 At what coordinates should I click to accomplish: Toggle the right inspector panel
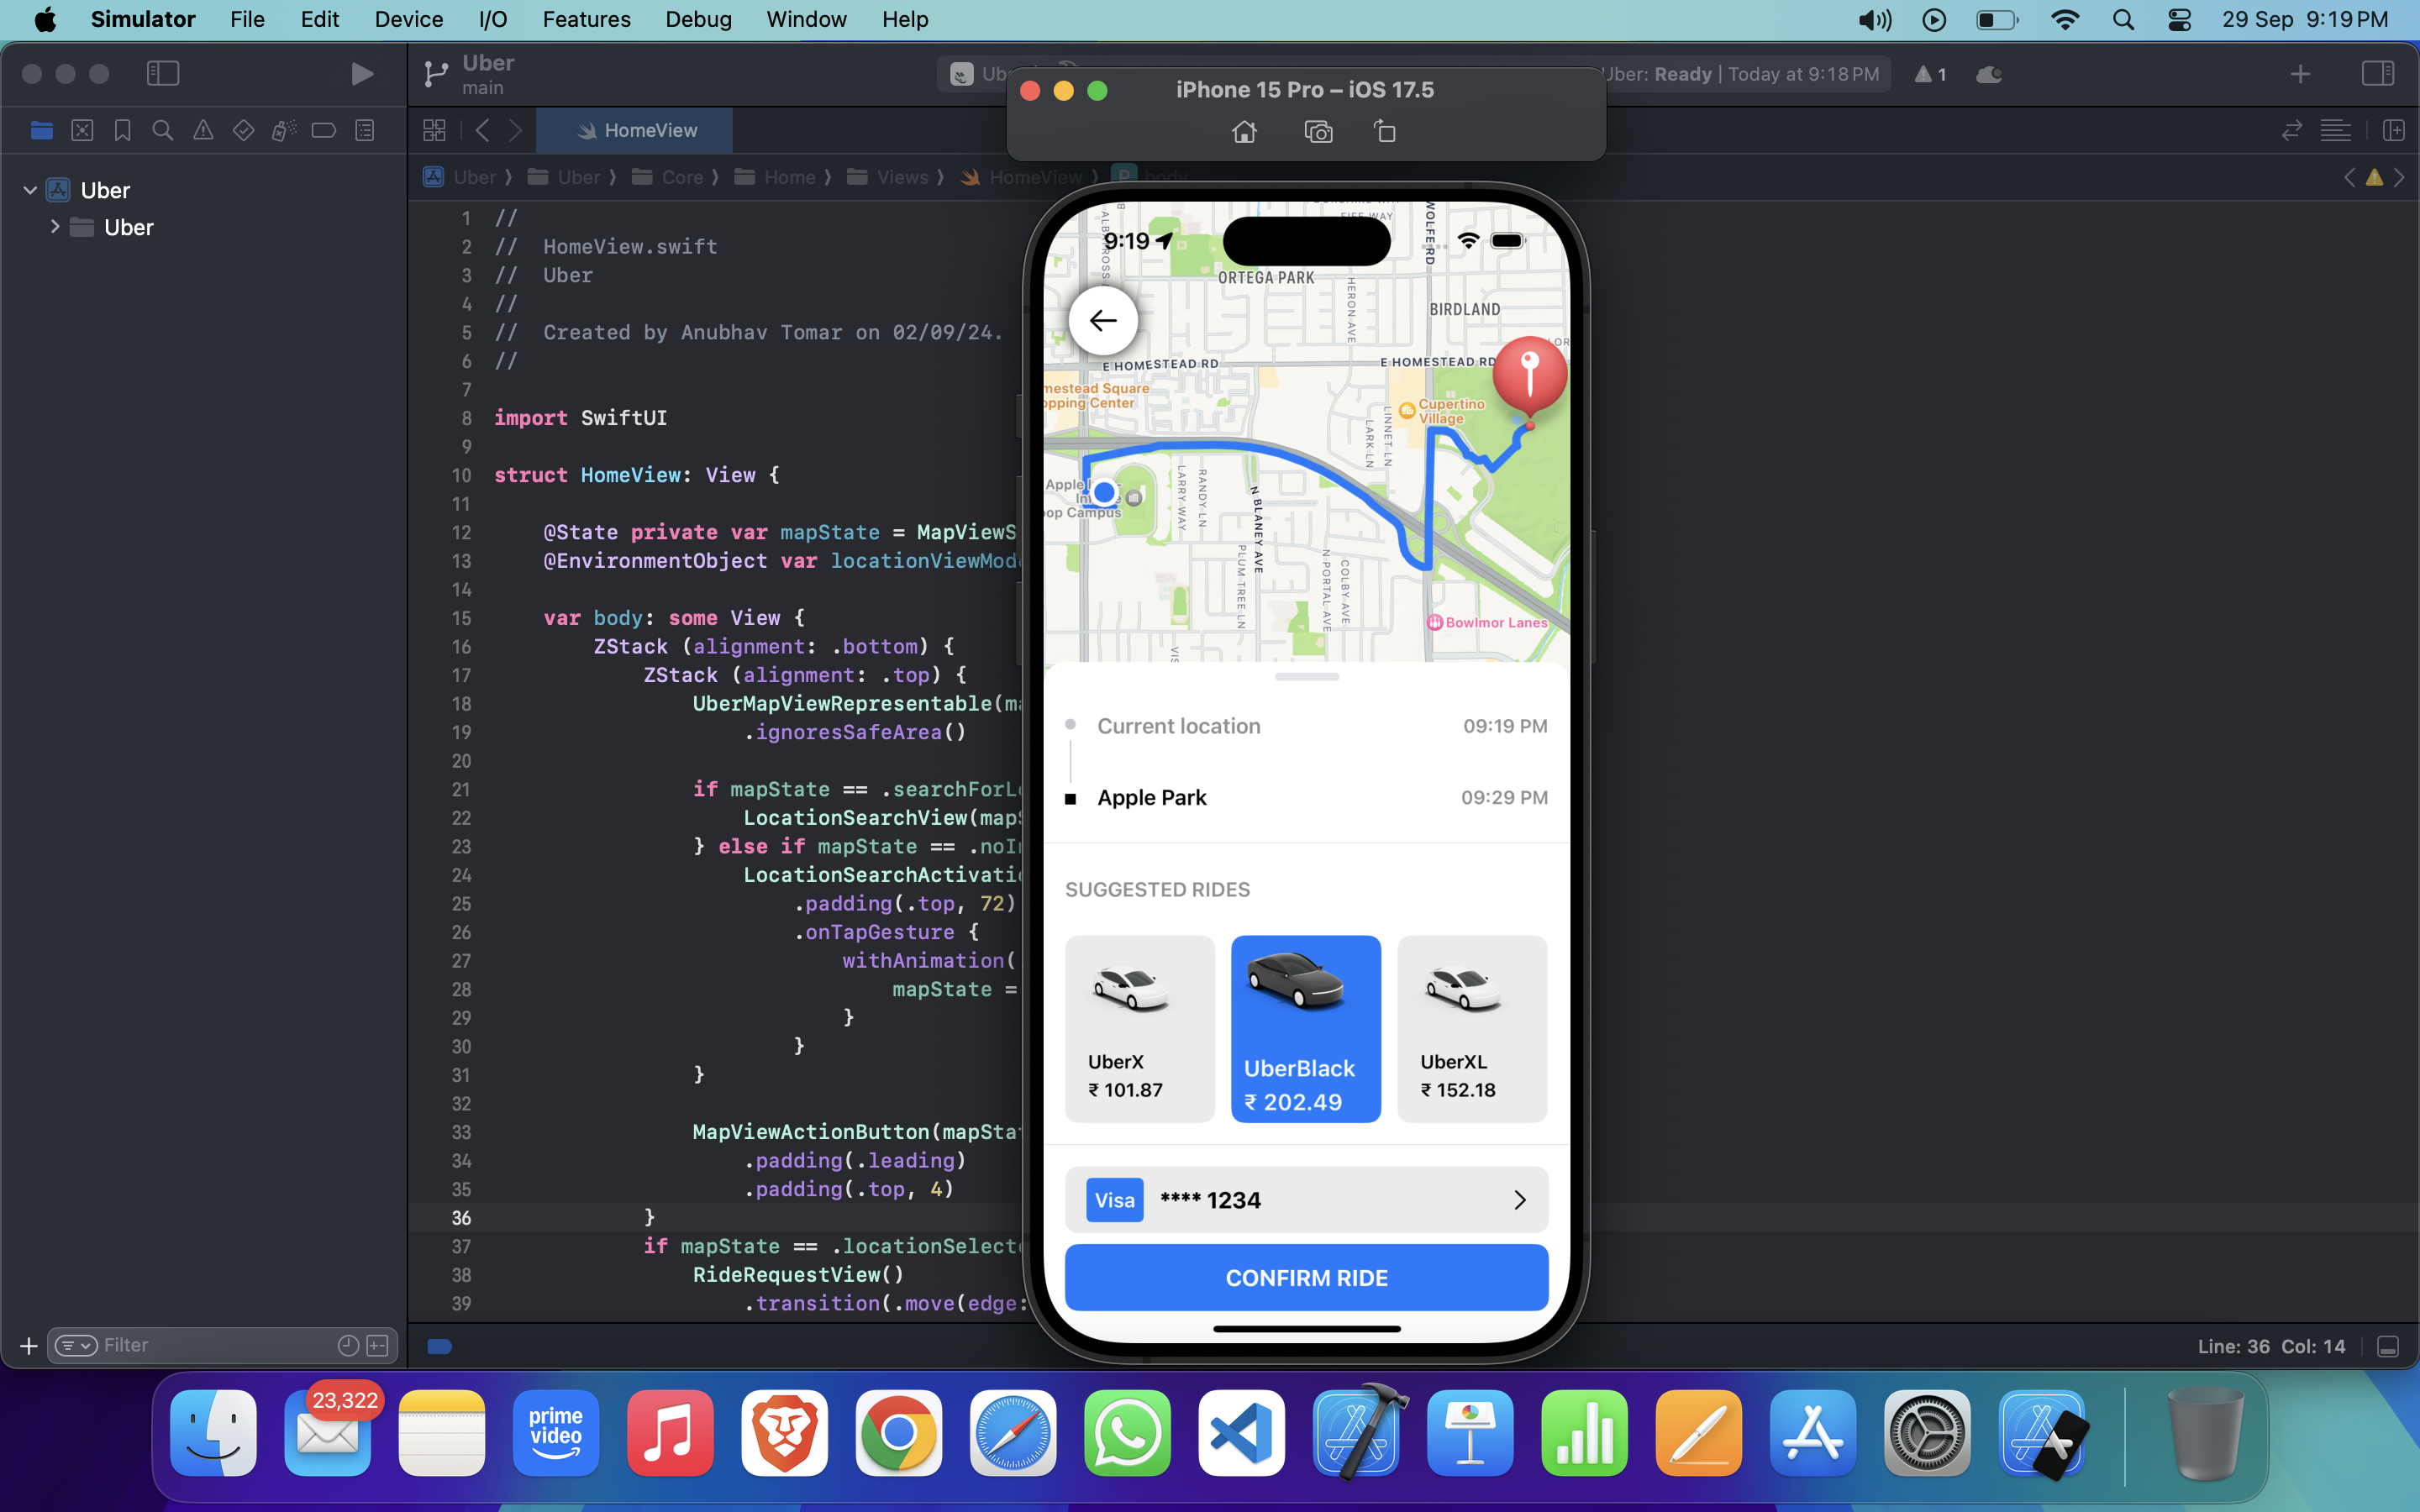(x=2377, y=74)
